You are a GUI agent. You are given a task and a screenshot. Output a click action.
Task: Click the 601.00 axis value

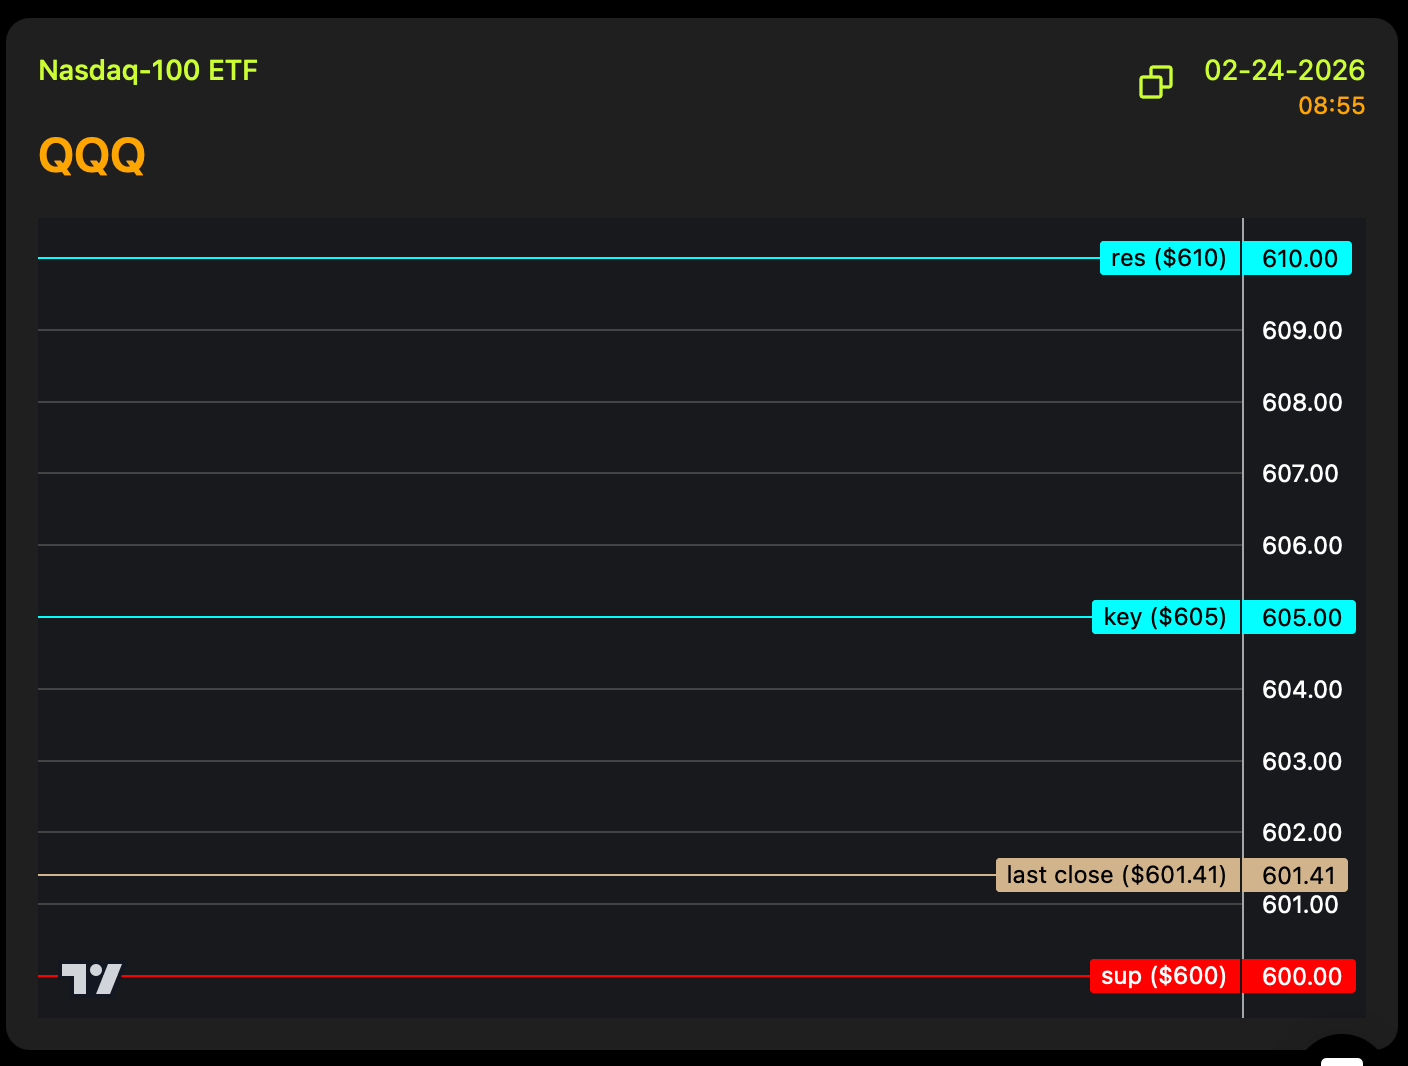pos(1300,905)
